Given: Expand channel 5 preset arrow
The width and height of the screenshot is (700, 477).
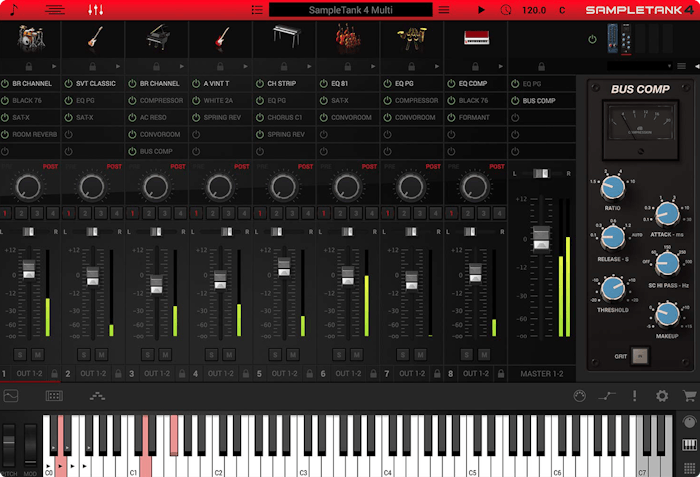Looking at the screenshot, I should pos(309,67).
